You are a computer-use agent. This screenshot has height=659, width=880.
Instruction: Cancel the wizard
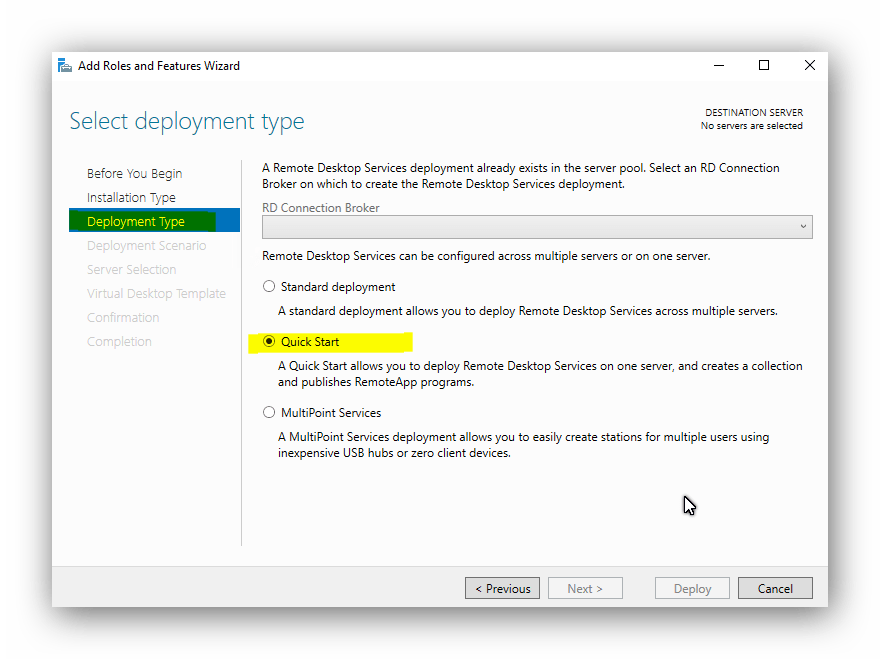pyautogui.click(x=775, y=588)
